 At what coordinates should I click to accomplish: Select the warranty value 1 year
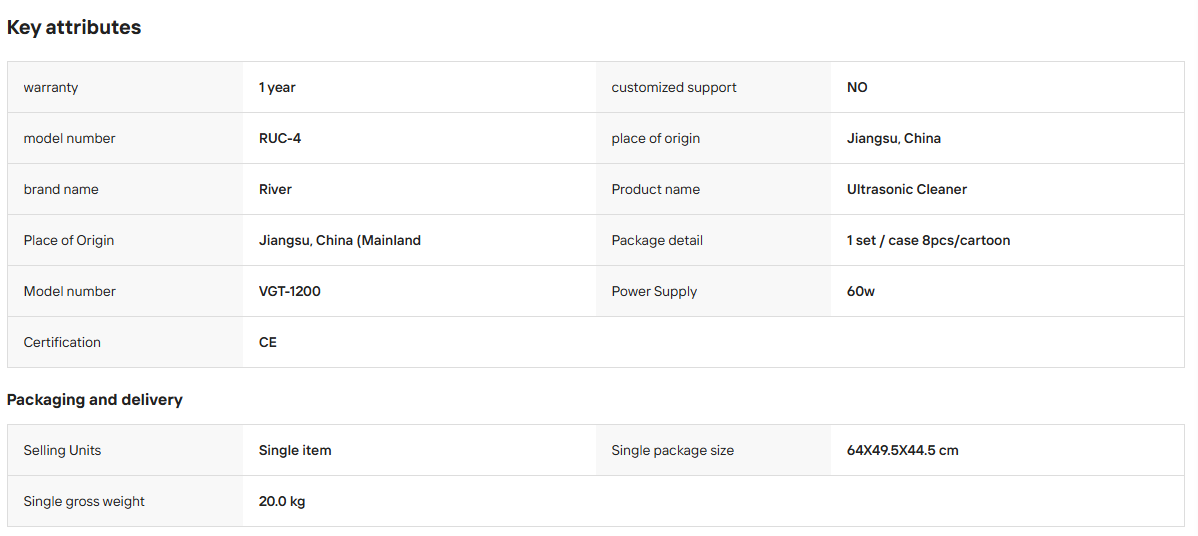[x=277, y=87]
